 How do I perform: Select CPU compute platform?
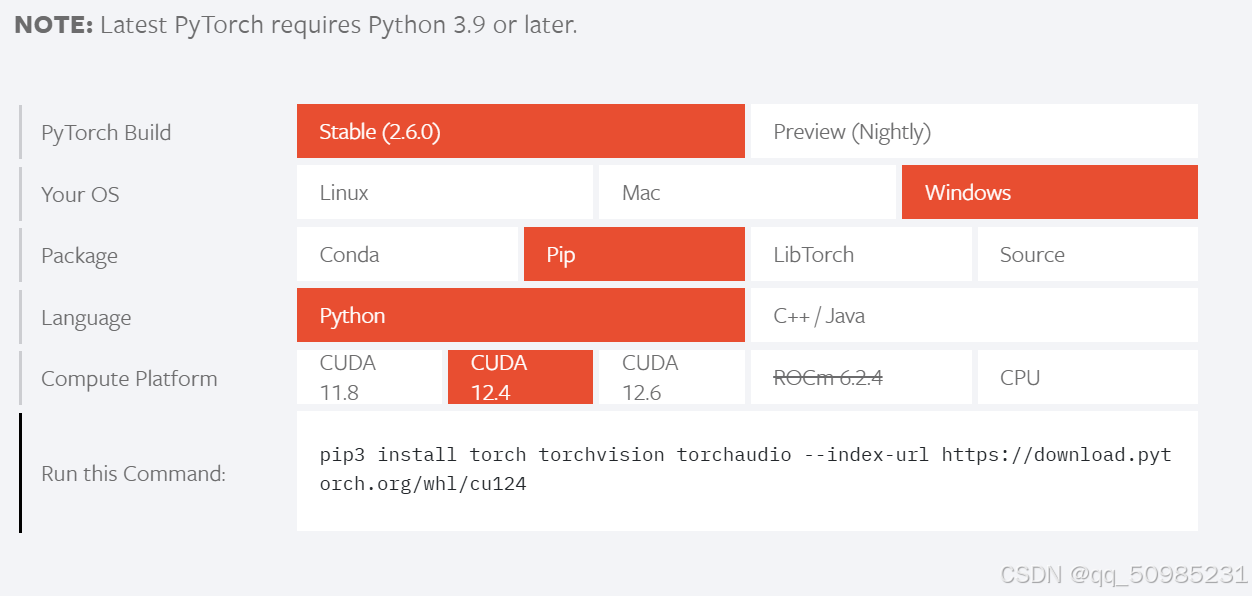click(x=1088, y=377)
